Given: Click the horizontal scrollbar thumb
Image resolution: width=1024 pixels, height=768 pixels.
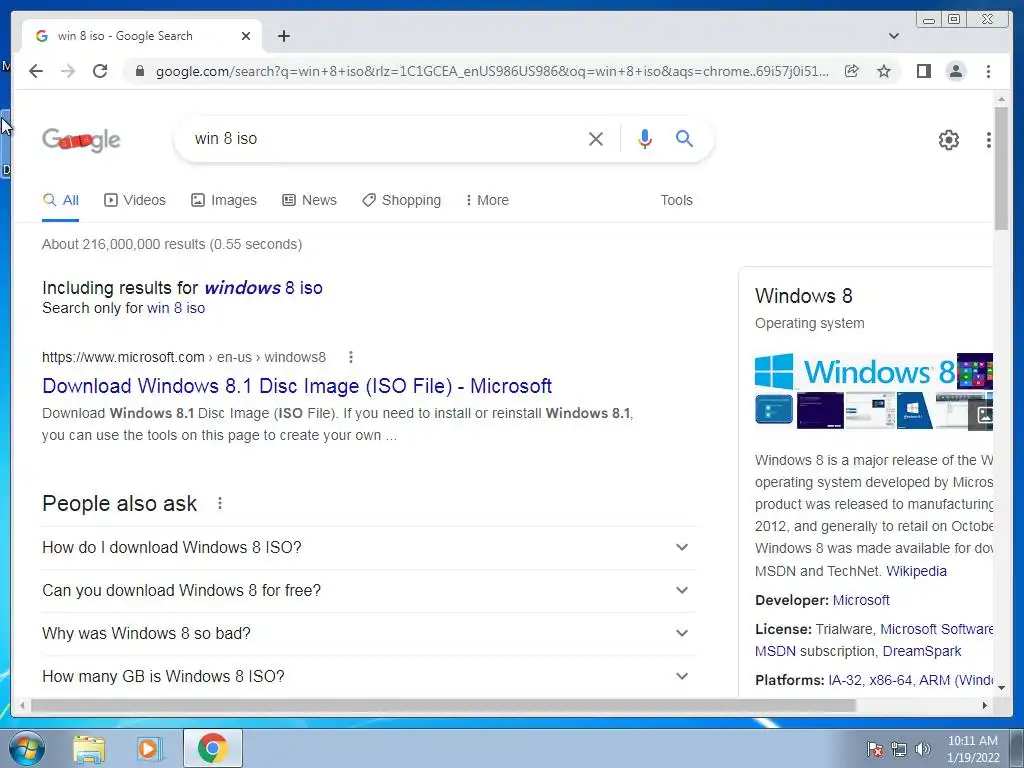Looking at the screenshot, I should (x=443, y=705).
